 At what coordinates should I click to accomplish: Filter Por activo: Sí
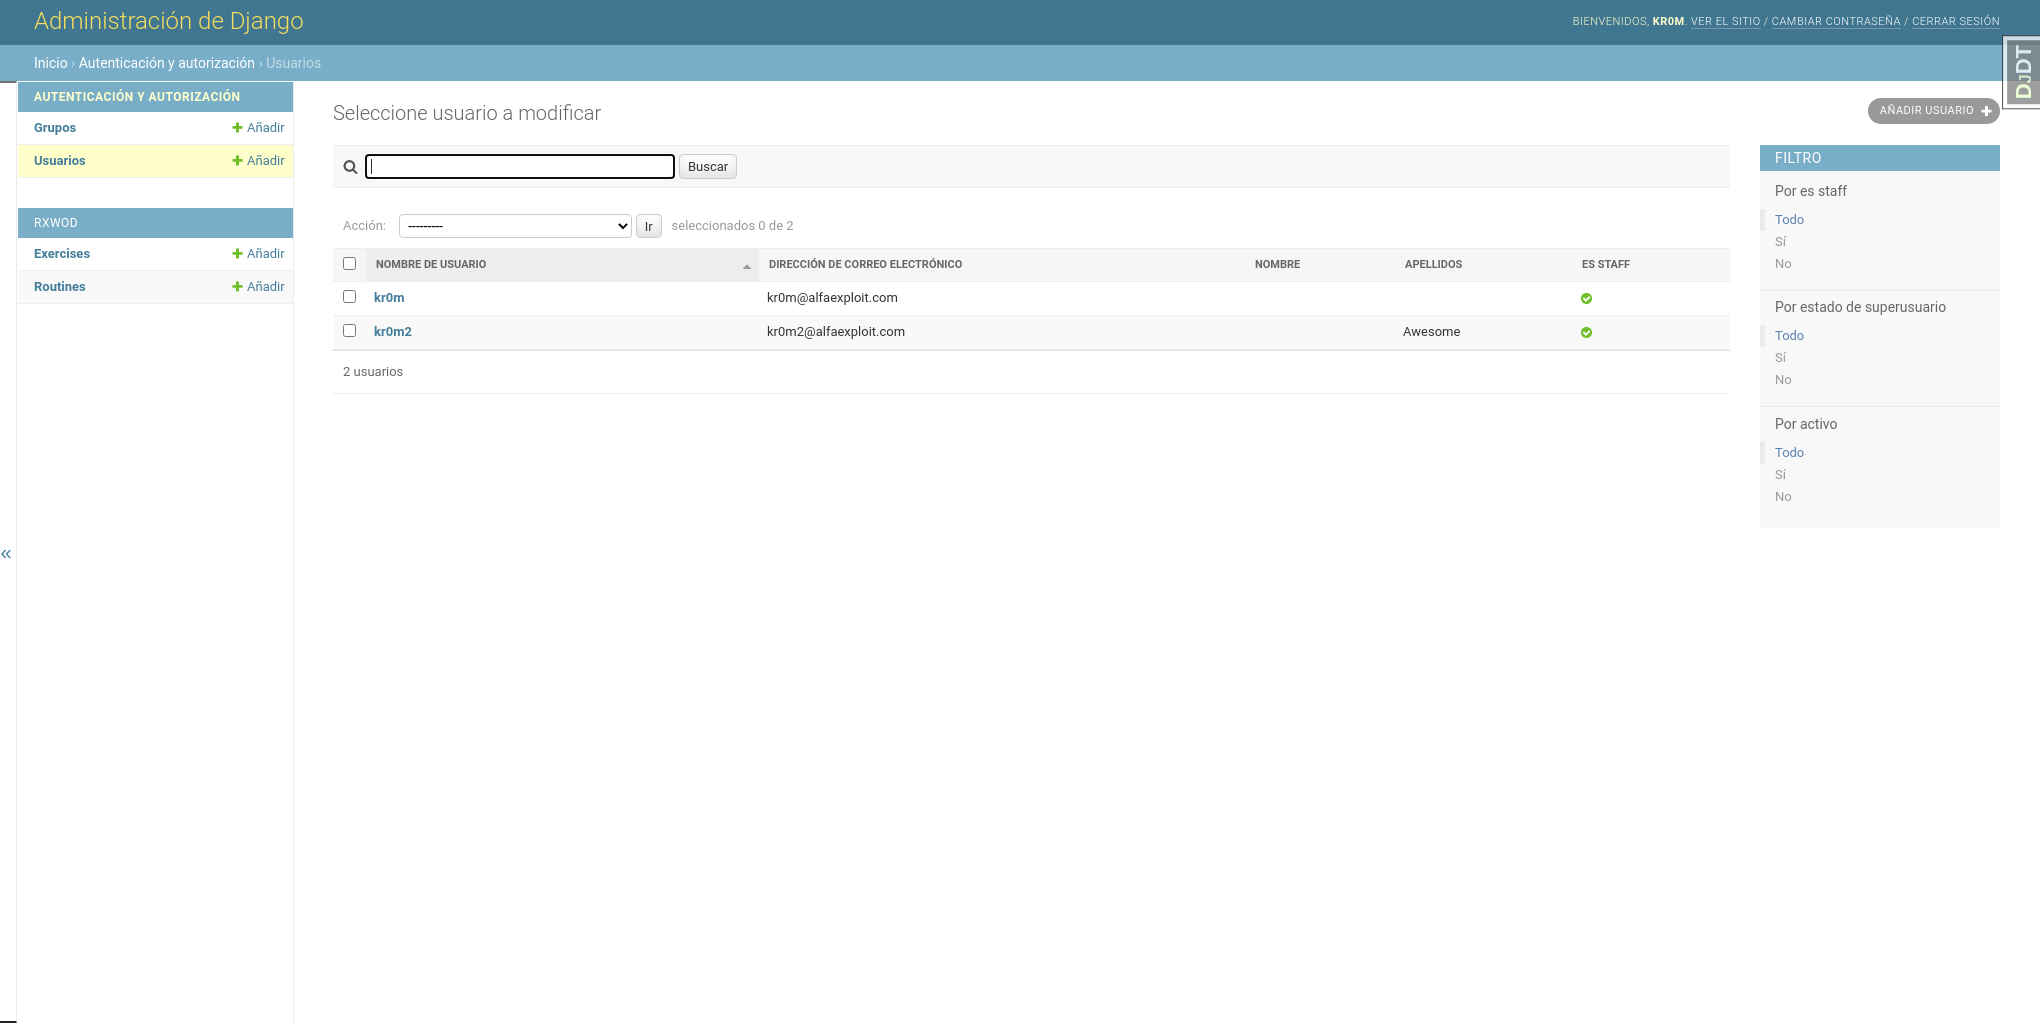pos(1780,475)
